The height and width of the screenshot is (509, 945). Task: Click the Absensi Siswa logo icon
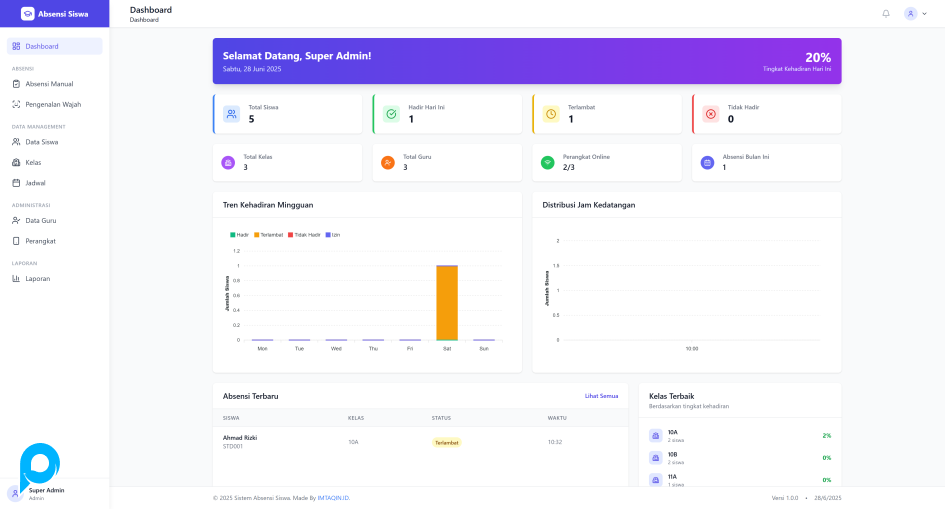pyautogui.click(x=28, y=14)
